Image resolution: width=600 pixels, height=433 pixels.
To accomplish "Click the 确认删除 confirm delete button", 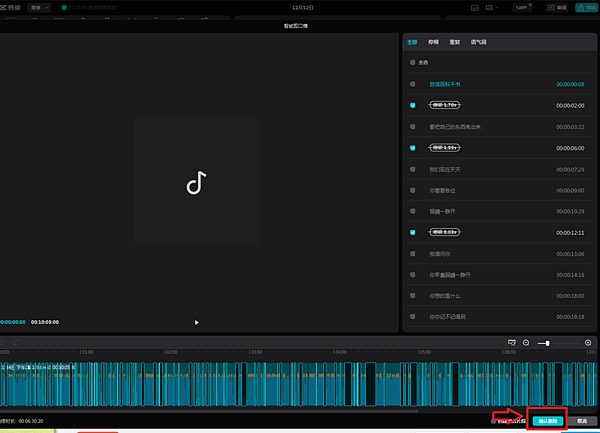I will coord(546,421).
